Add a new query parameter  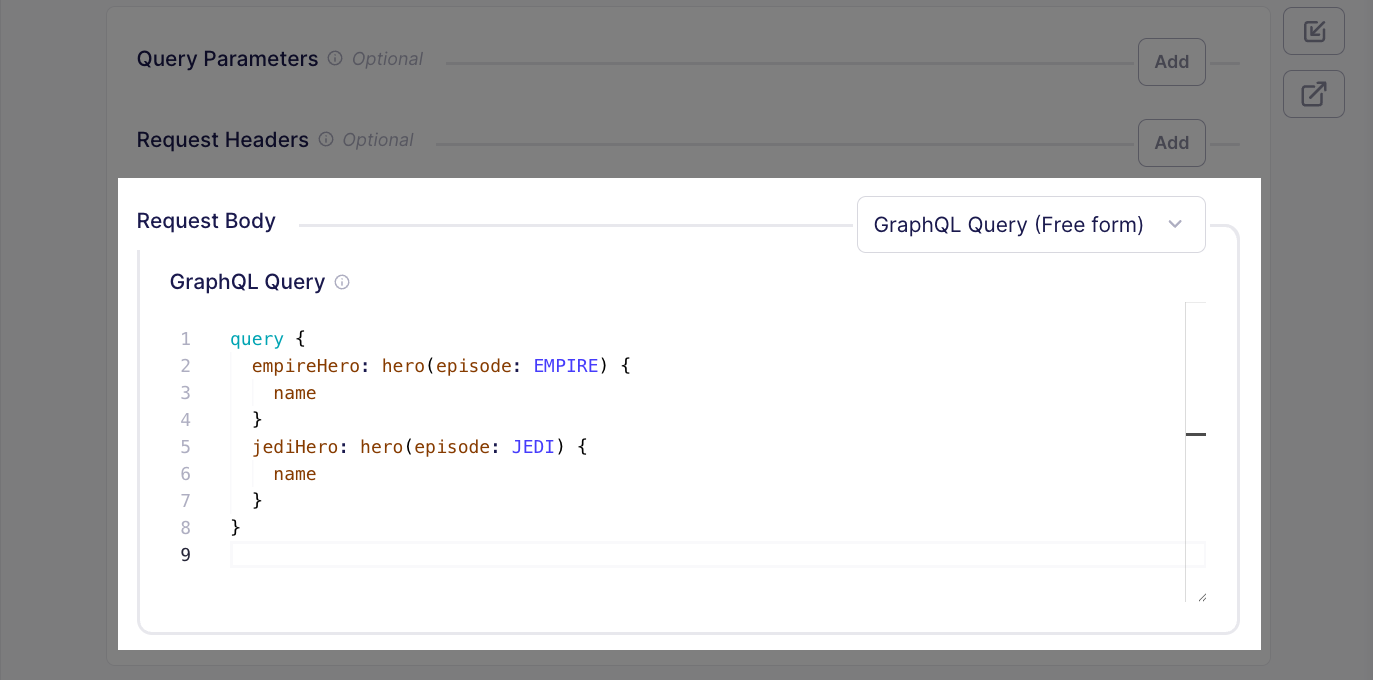coord(1171,61)
